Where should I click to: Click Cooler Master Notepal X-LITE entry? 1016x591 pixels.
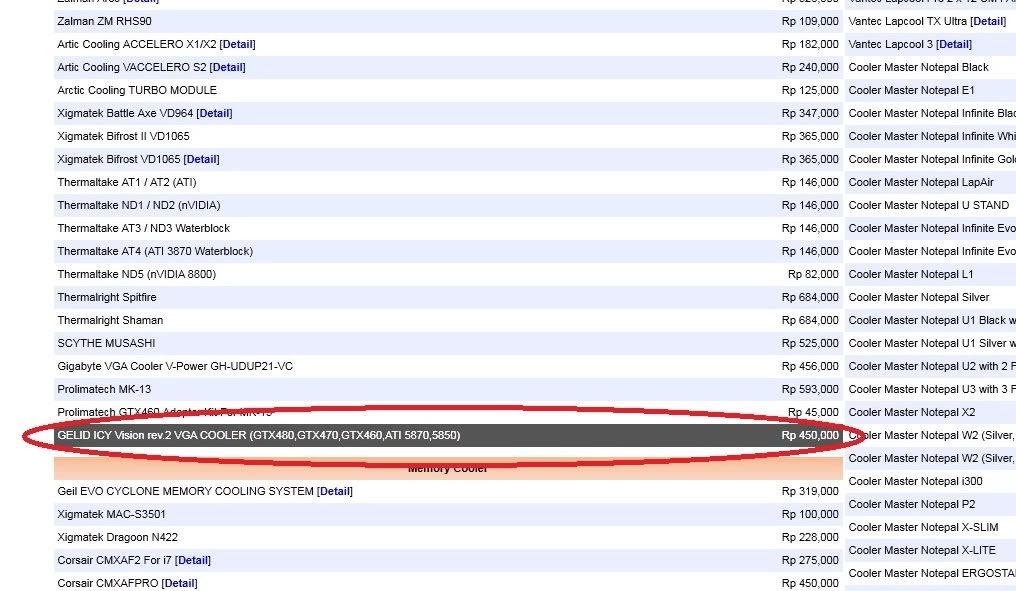point(922,550)
